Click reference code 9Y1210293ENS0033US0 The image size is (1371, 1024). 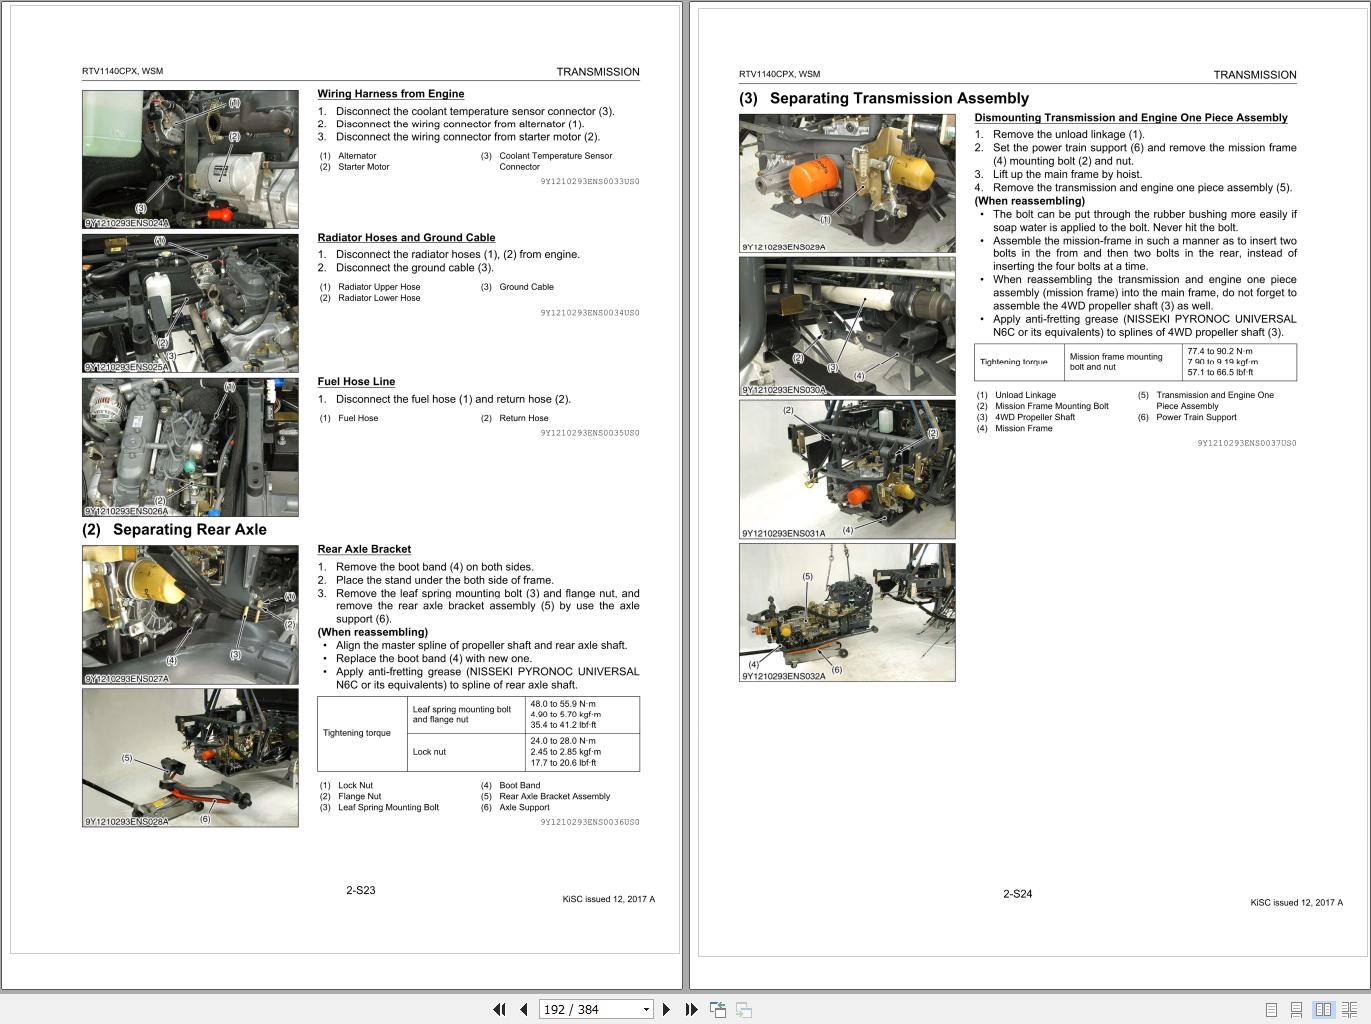pyautogui.click(x=590, y=182)
